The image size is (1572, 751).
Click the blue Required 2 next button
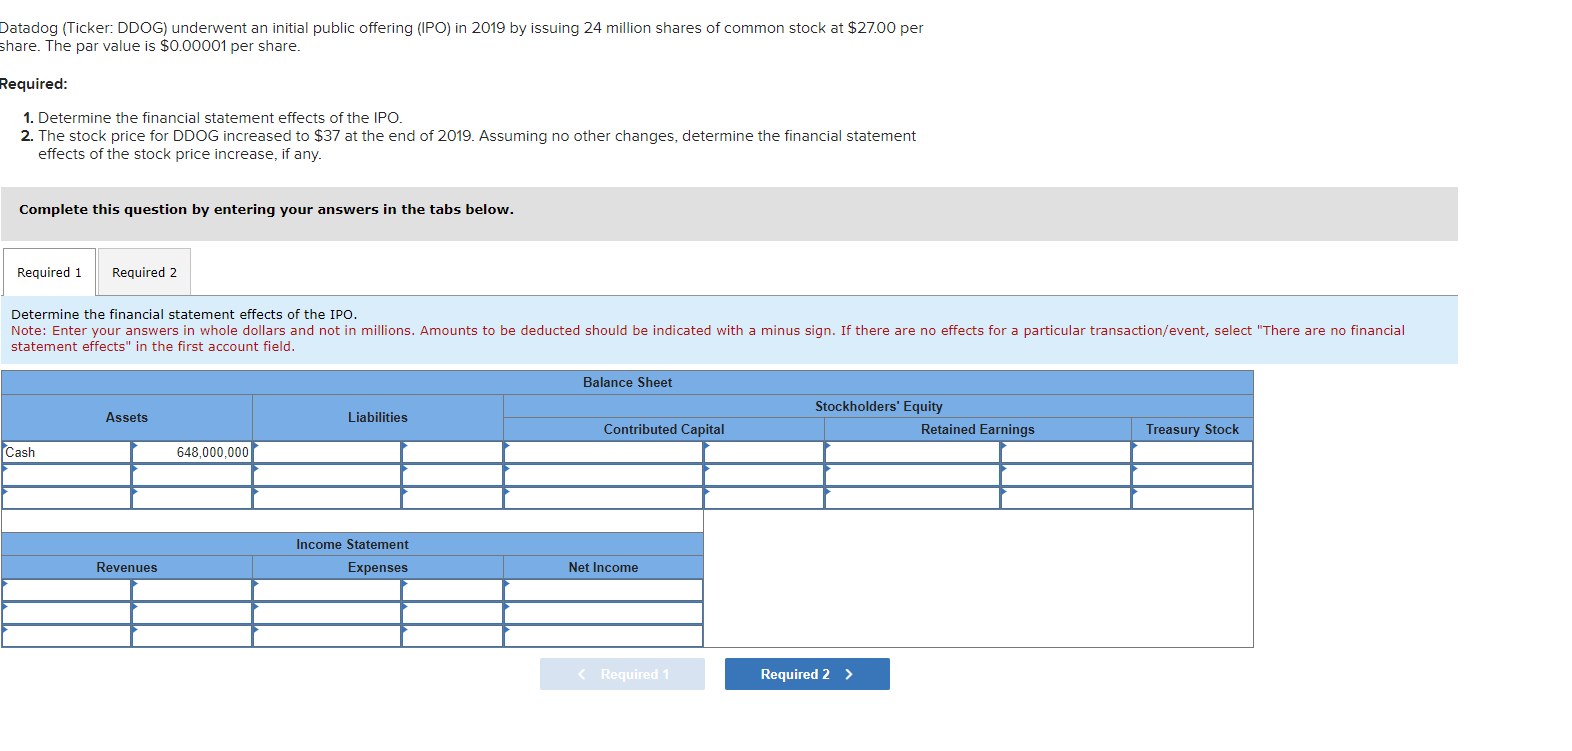pos(807,674)
